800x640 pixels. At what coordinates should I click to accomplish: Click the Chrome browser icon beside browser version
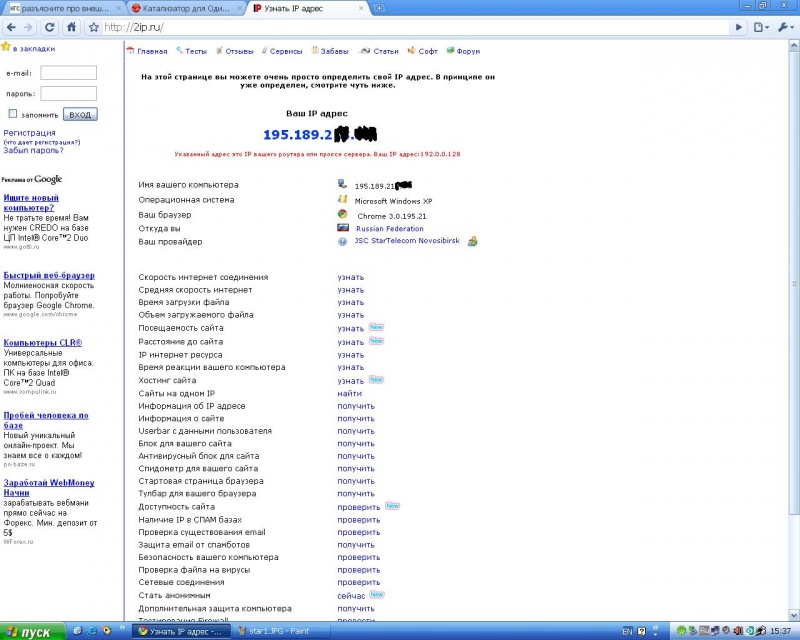[x=342, y=215]
